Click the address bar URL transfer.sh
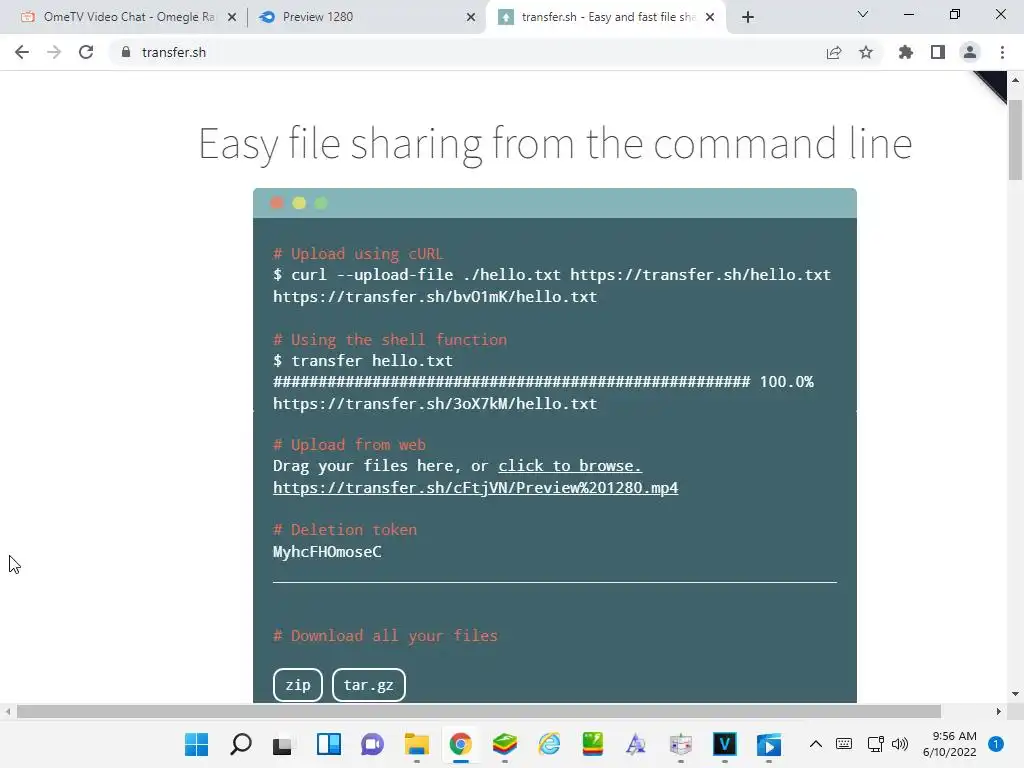The height and width of the screenshot is (768, 1024). [x=174, y=52]
